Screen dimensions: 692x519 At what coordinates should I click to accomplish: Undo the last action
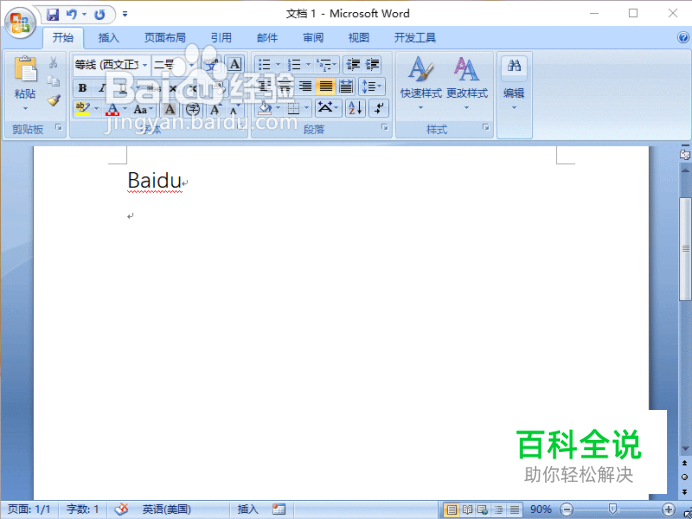pyautogui.click(x=71, y=15)
